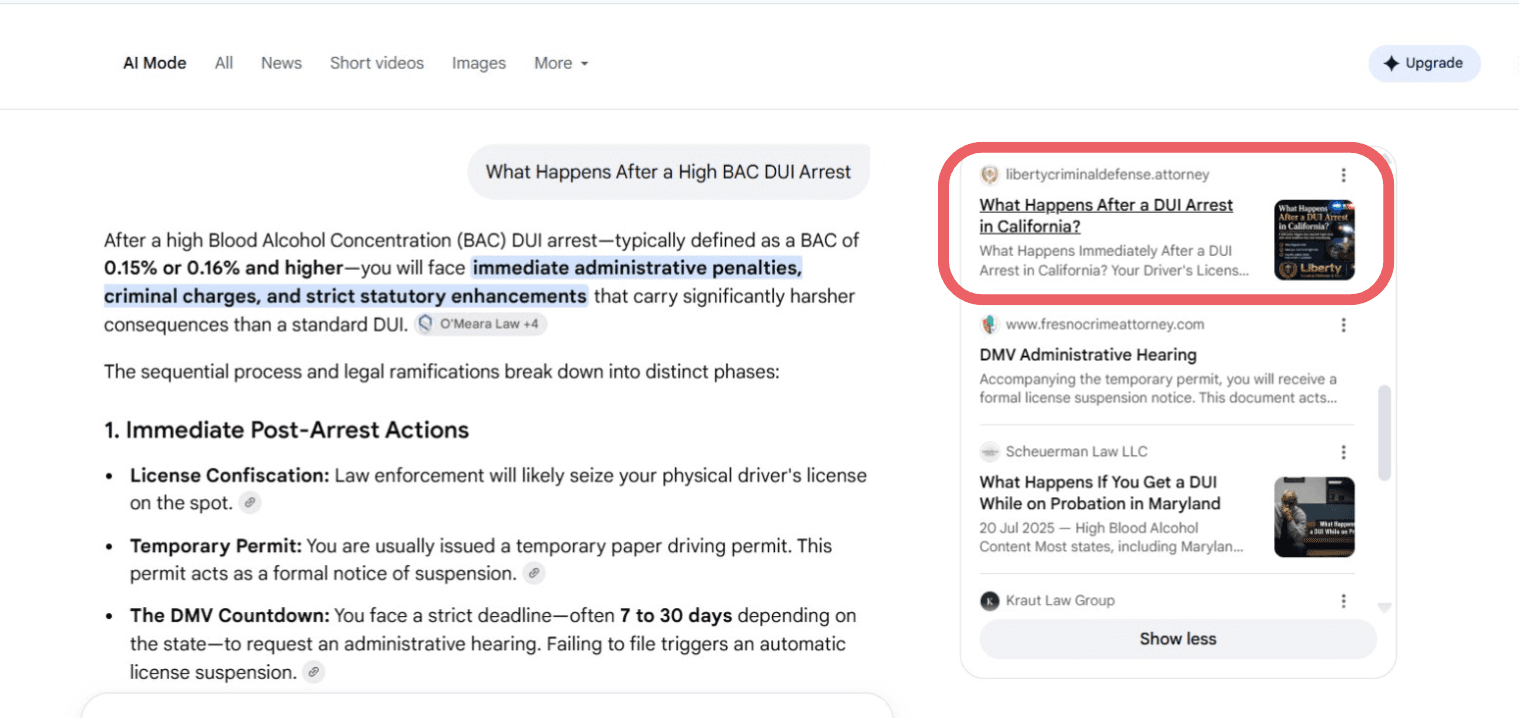
Task: Open DUI While on Probation in Maryland link
Action: (1100, 493)
